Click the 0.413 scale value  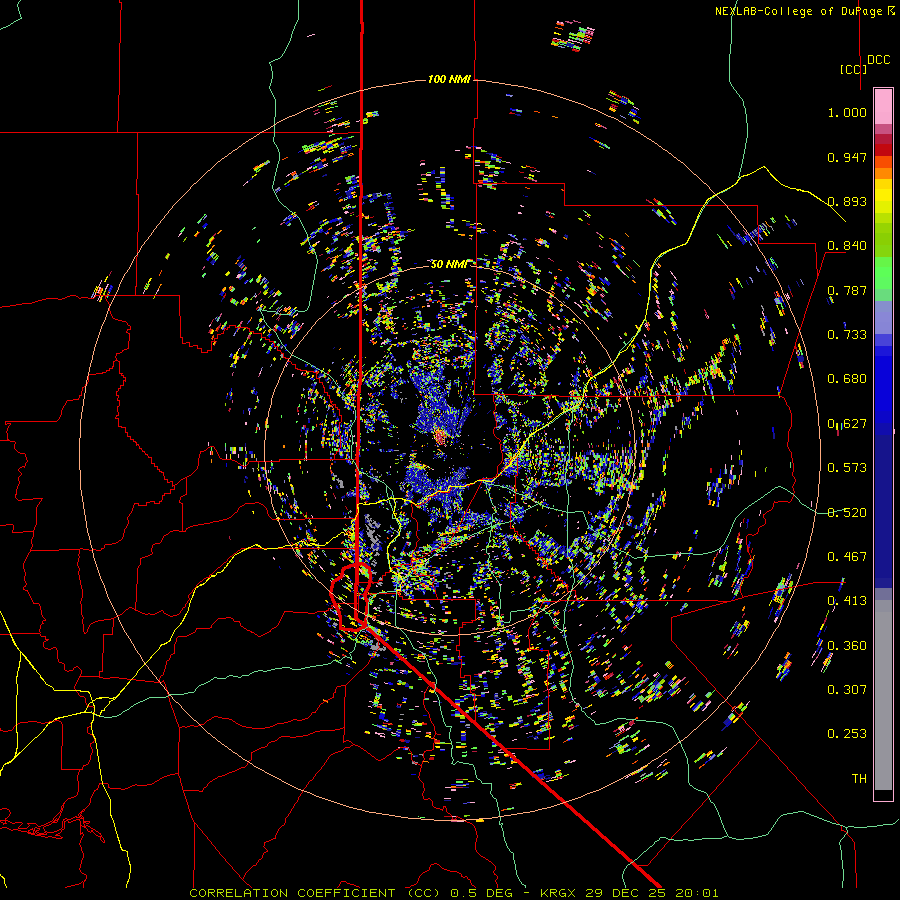(x=847, y=601)
